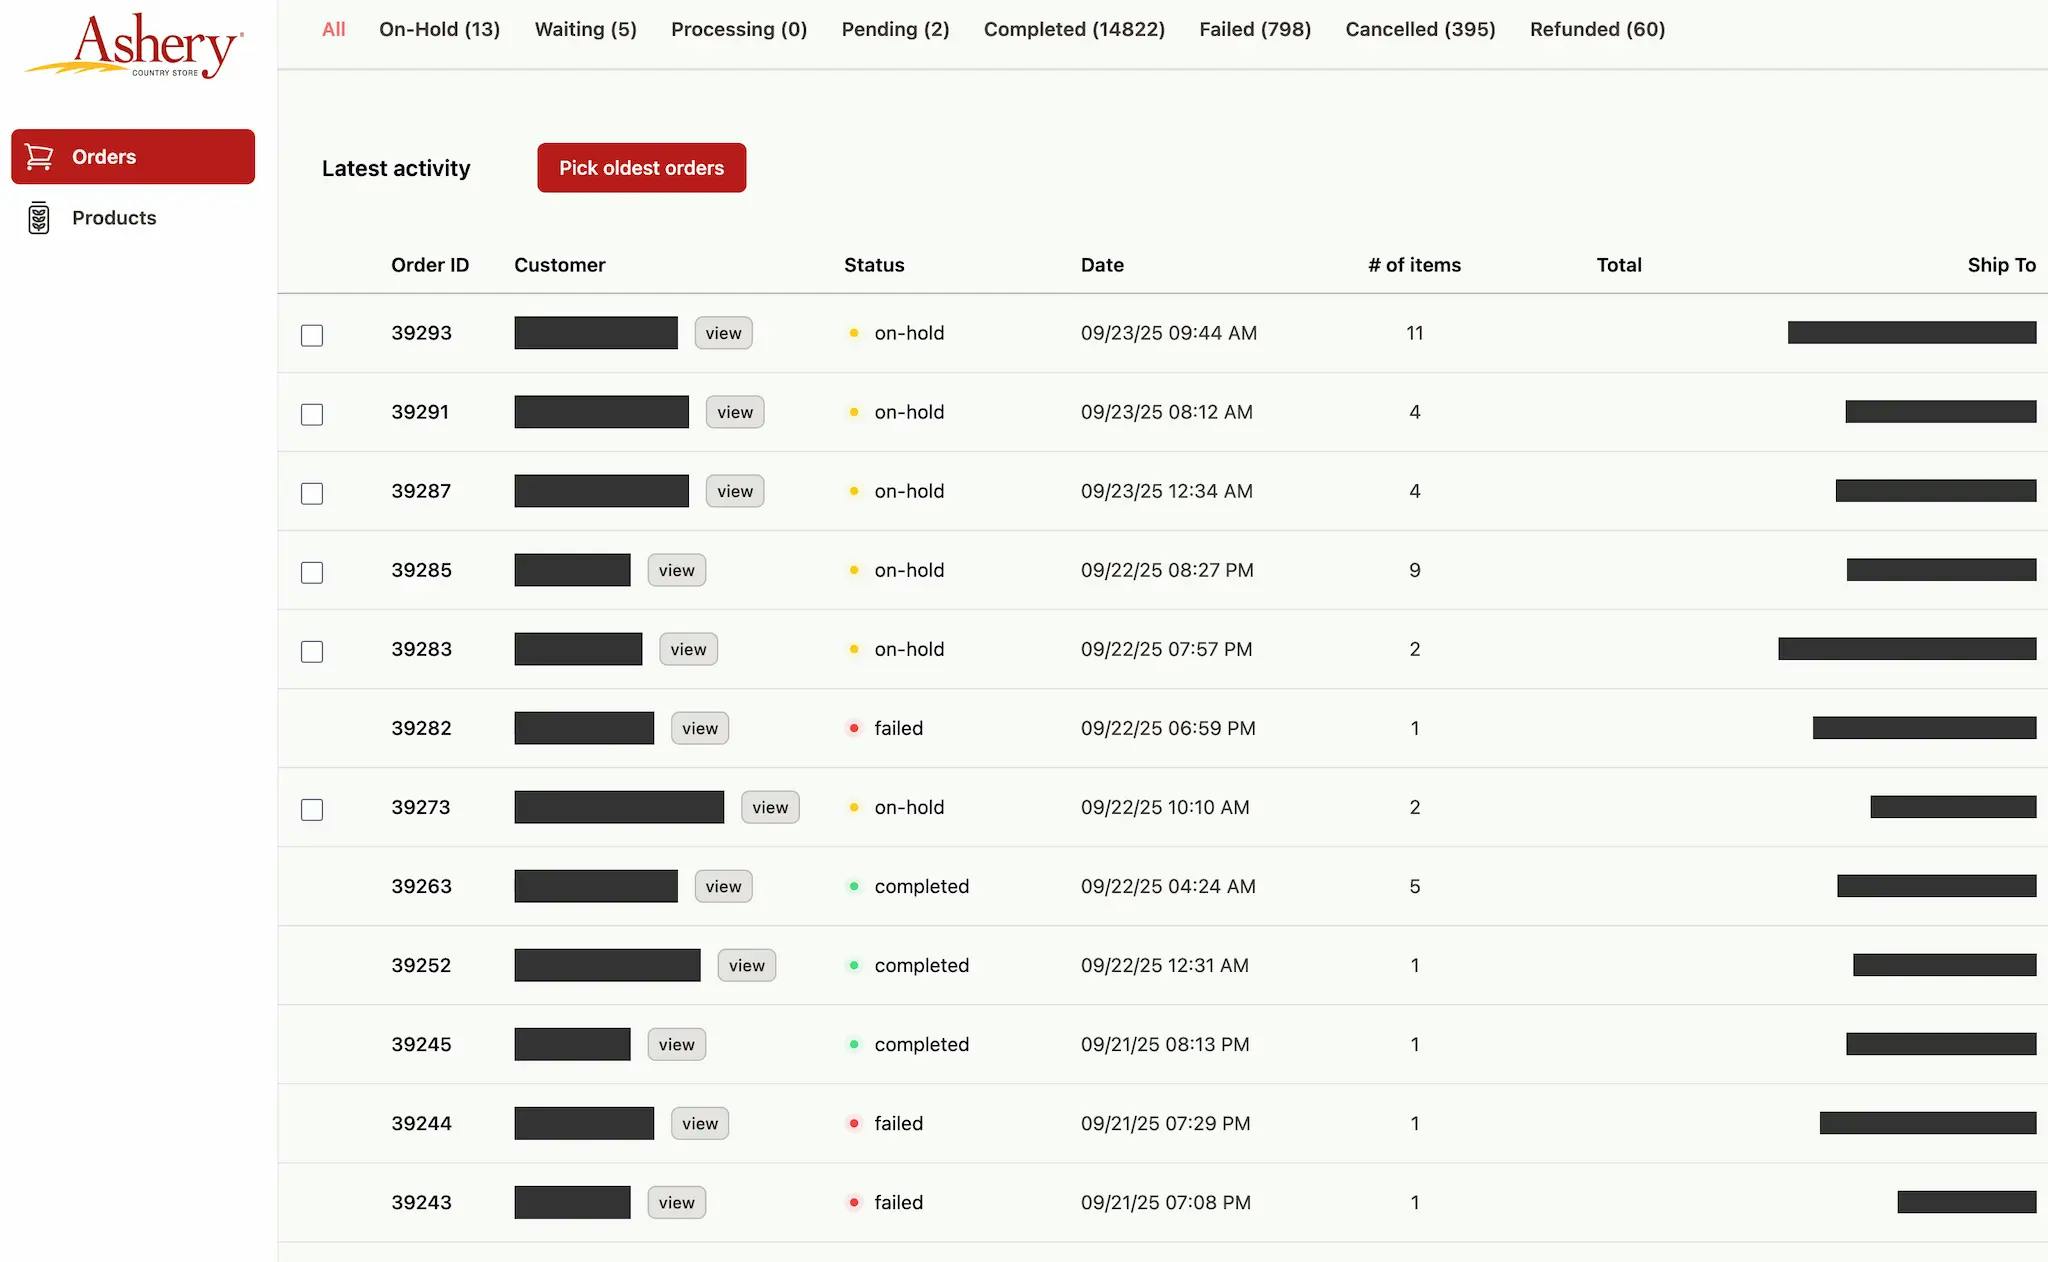The image size is (2048, 1262).
Task: Click red failed dot for order 39244
Action: [x=854, y=1123]
